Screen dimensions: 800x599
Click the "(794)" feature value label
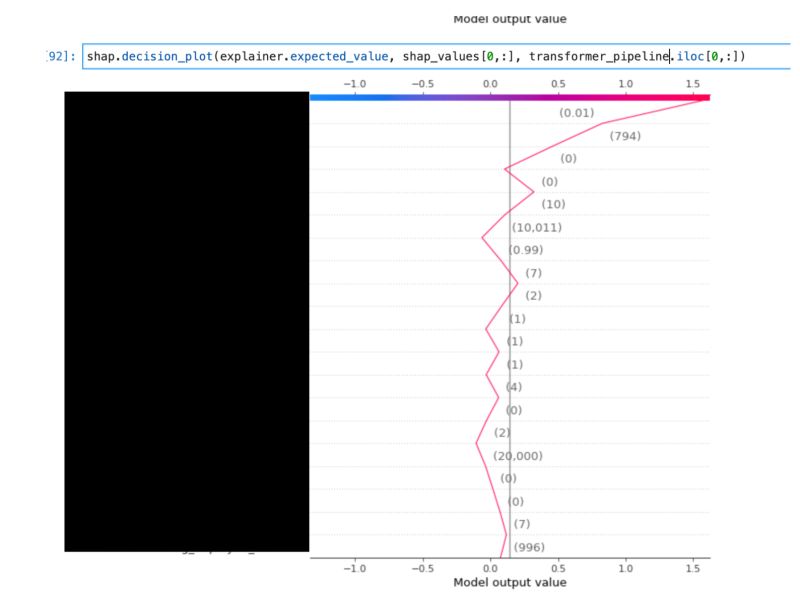click(625, 135)
